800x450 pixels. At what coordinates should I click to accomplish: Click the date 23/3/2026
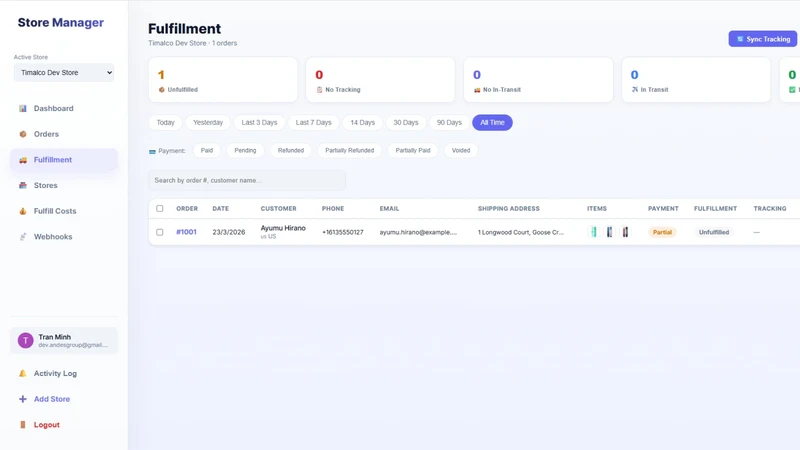click(229, 232)
